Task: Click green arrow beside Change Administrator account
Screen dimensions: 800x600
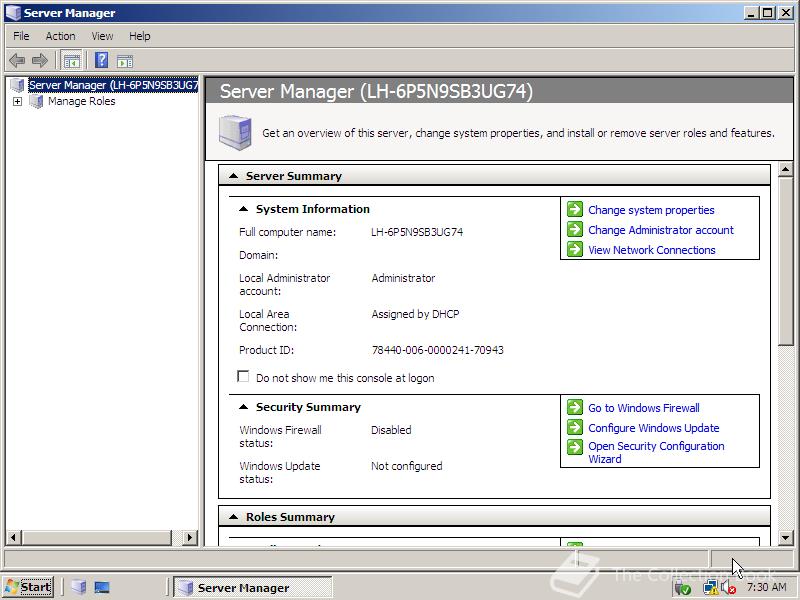Action: coord(575,229)
